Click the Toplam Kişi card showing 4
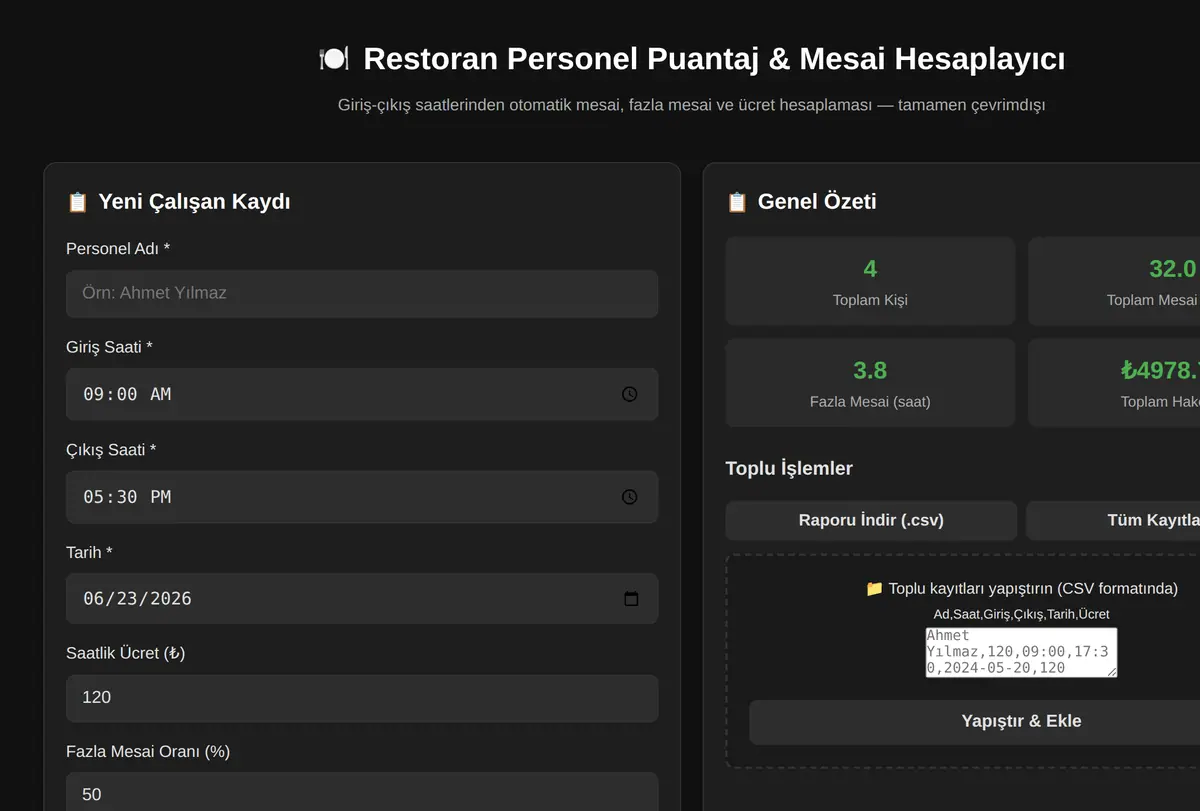Screen dimensions: 1200x811 click(x=870, y=281)
